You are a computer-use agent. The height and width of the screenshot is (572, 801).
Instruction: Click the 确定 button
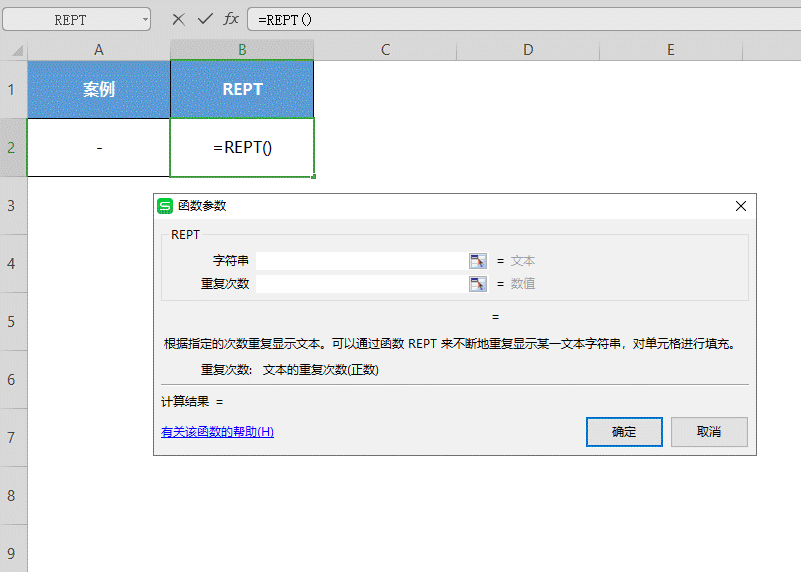pyautogui.click(x=624, y=432)
